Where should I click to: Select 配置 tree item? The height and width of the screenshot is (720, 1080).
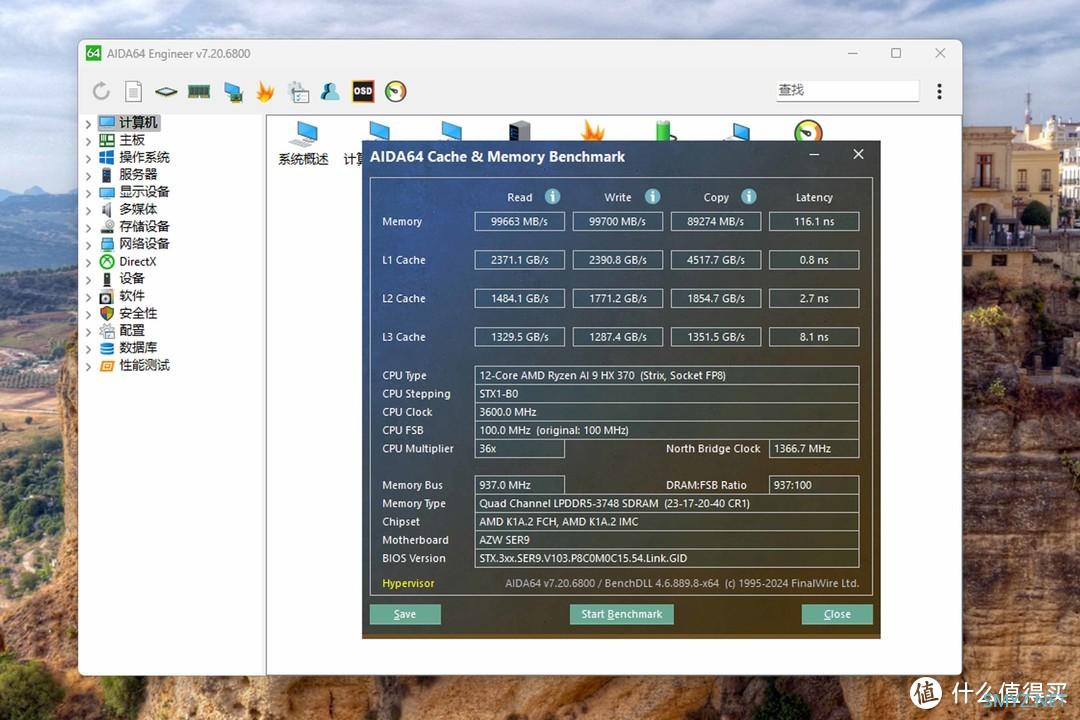pos(132,331)
